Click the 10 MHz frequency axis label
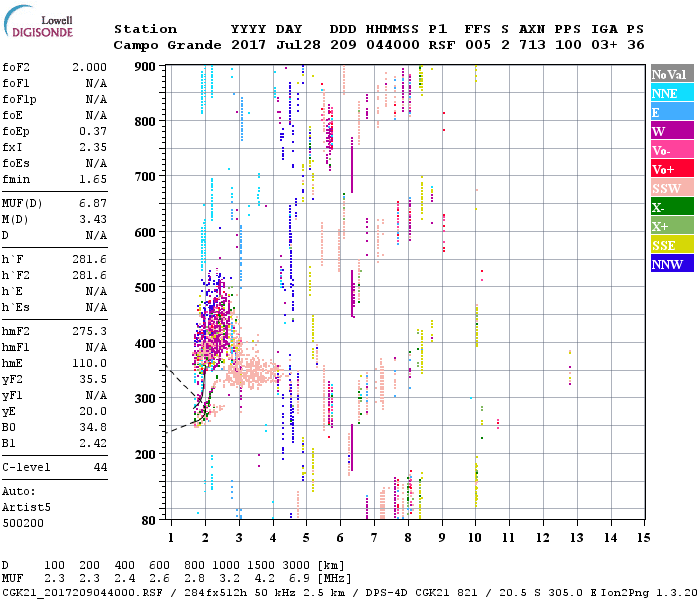The height and width of the screenshot is (600, 700). [475, 538]
